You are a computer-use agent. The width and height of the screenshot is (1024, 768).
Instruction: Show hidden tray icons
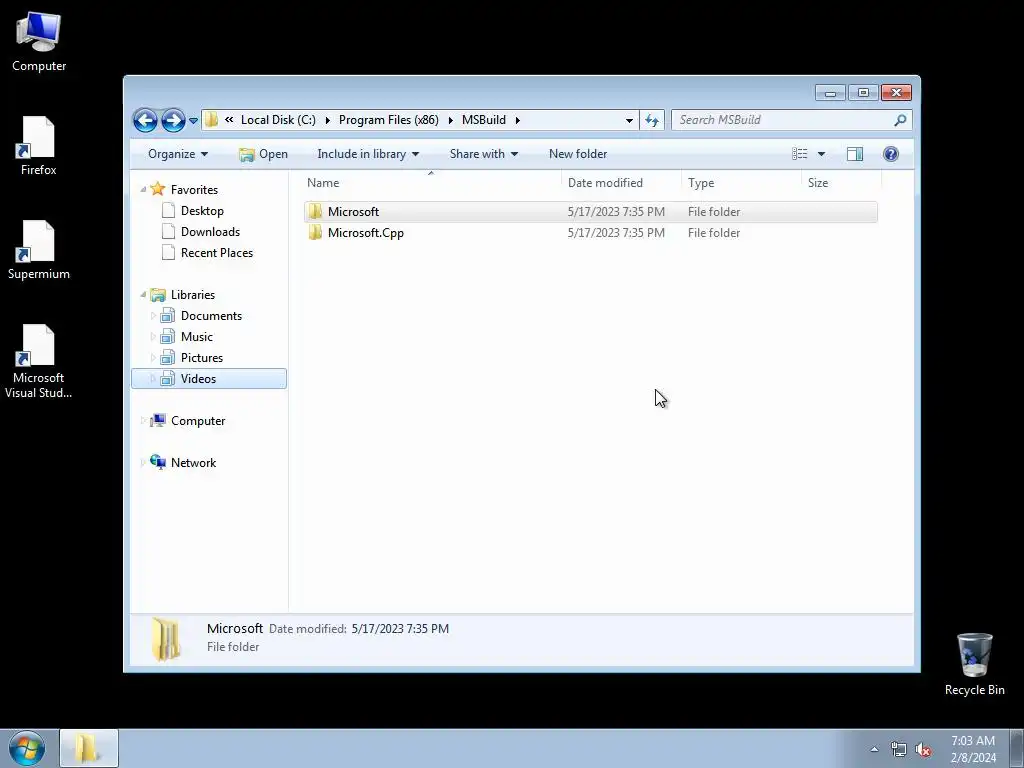[874, 749]
